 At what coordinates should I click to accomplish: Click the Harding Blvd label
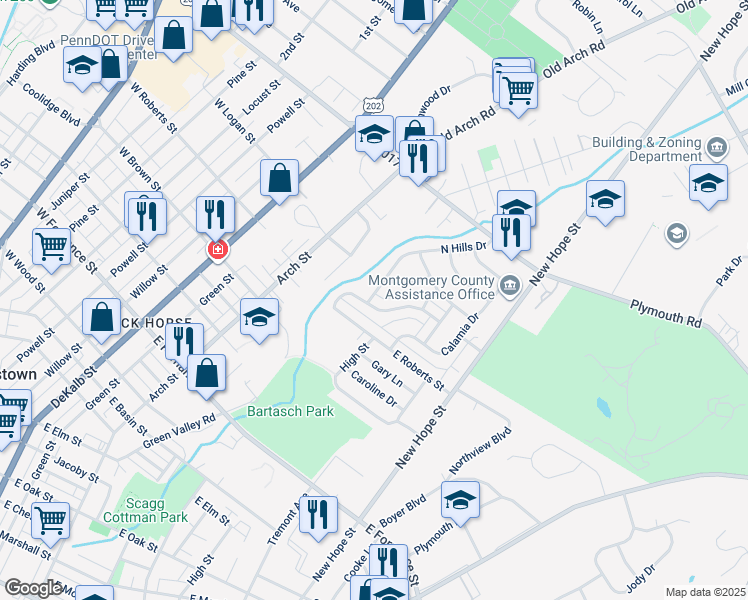coord(31,64)
